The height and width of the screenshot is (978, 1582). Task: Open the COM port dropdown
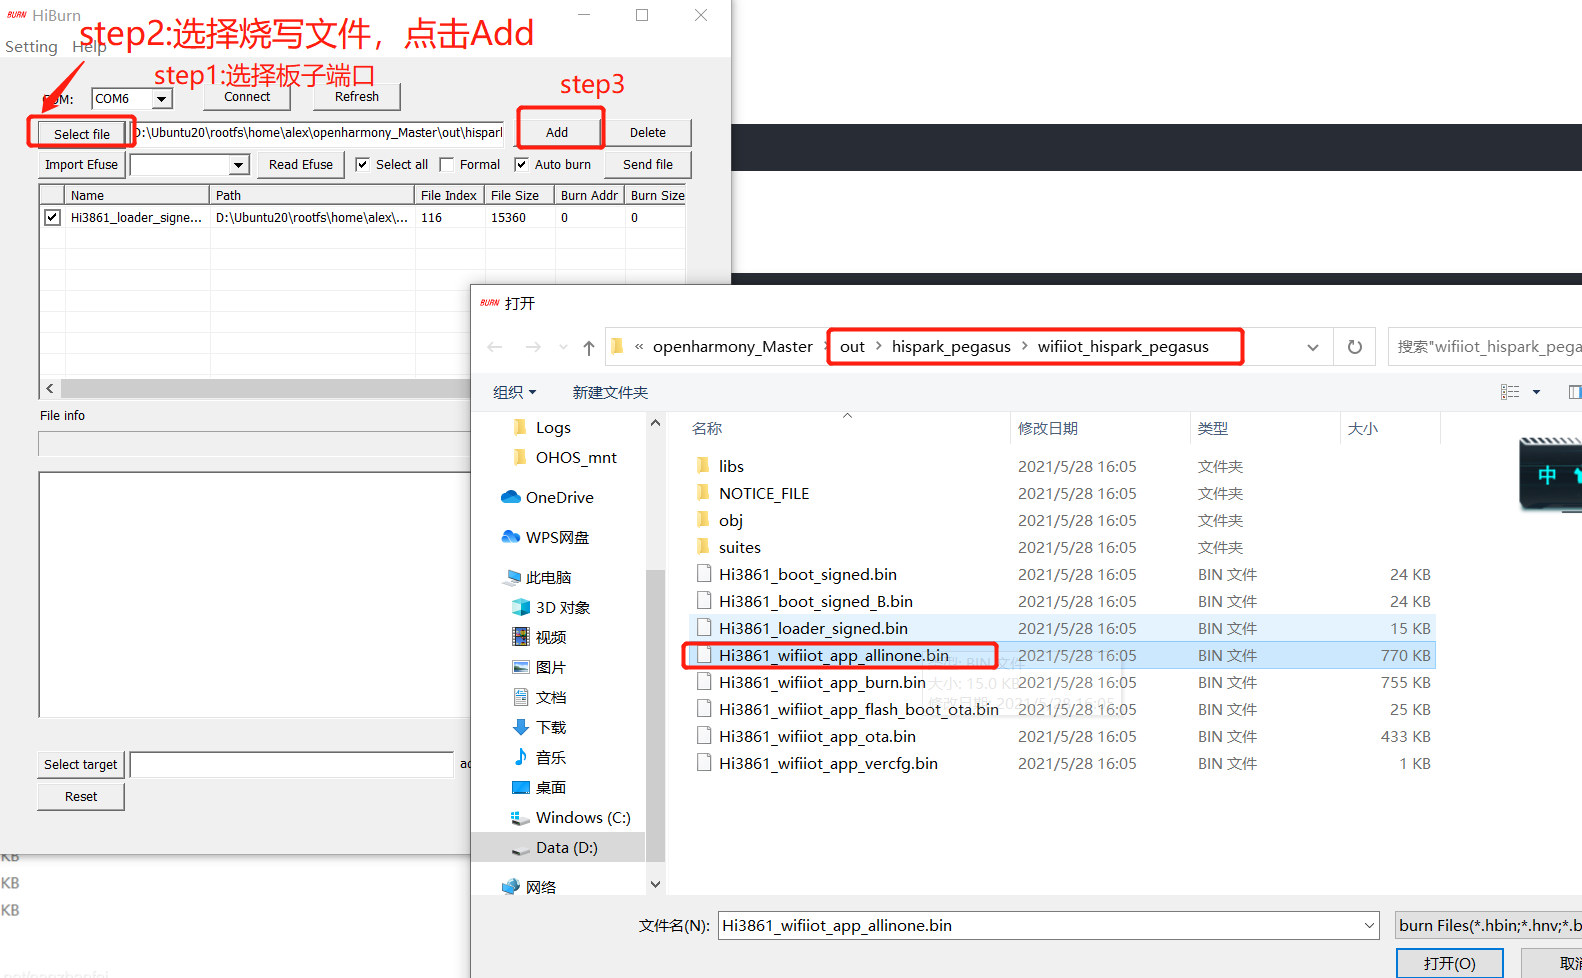coord(161,99)
